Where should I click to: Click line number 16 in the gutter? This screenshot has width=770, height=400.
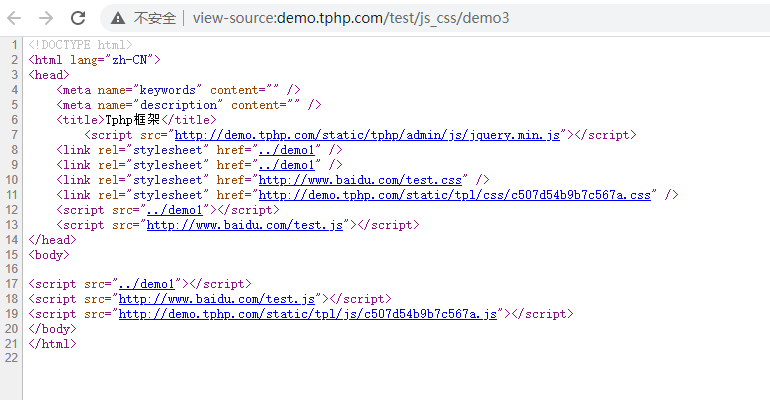click(x=11, y=269)
